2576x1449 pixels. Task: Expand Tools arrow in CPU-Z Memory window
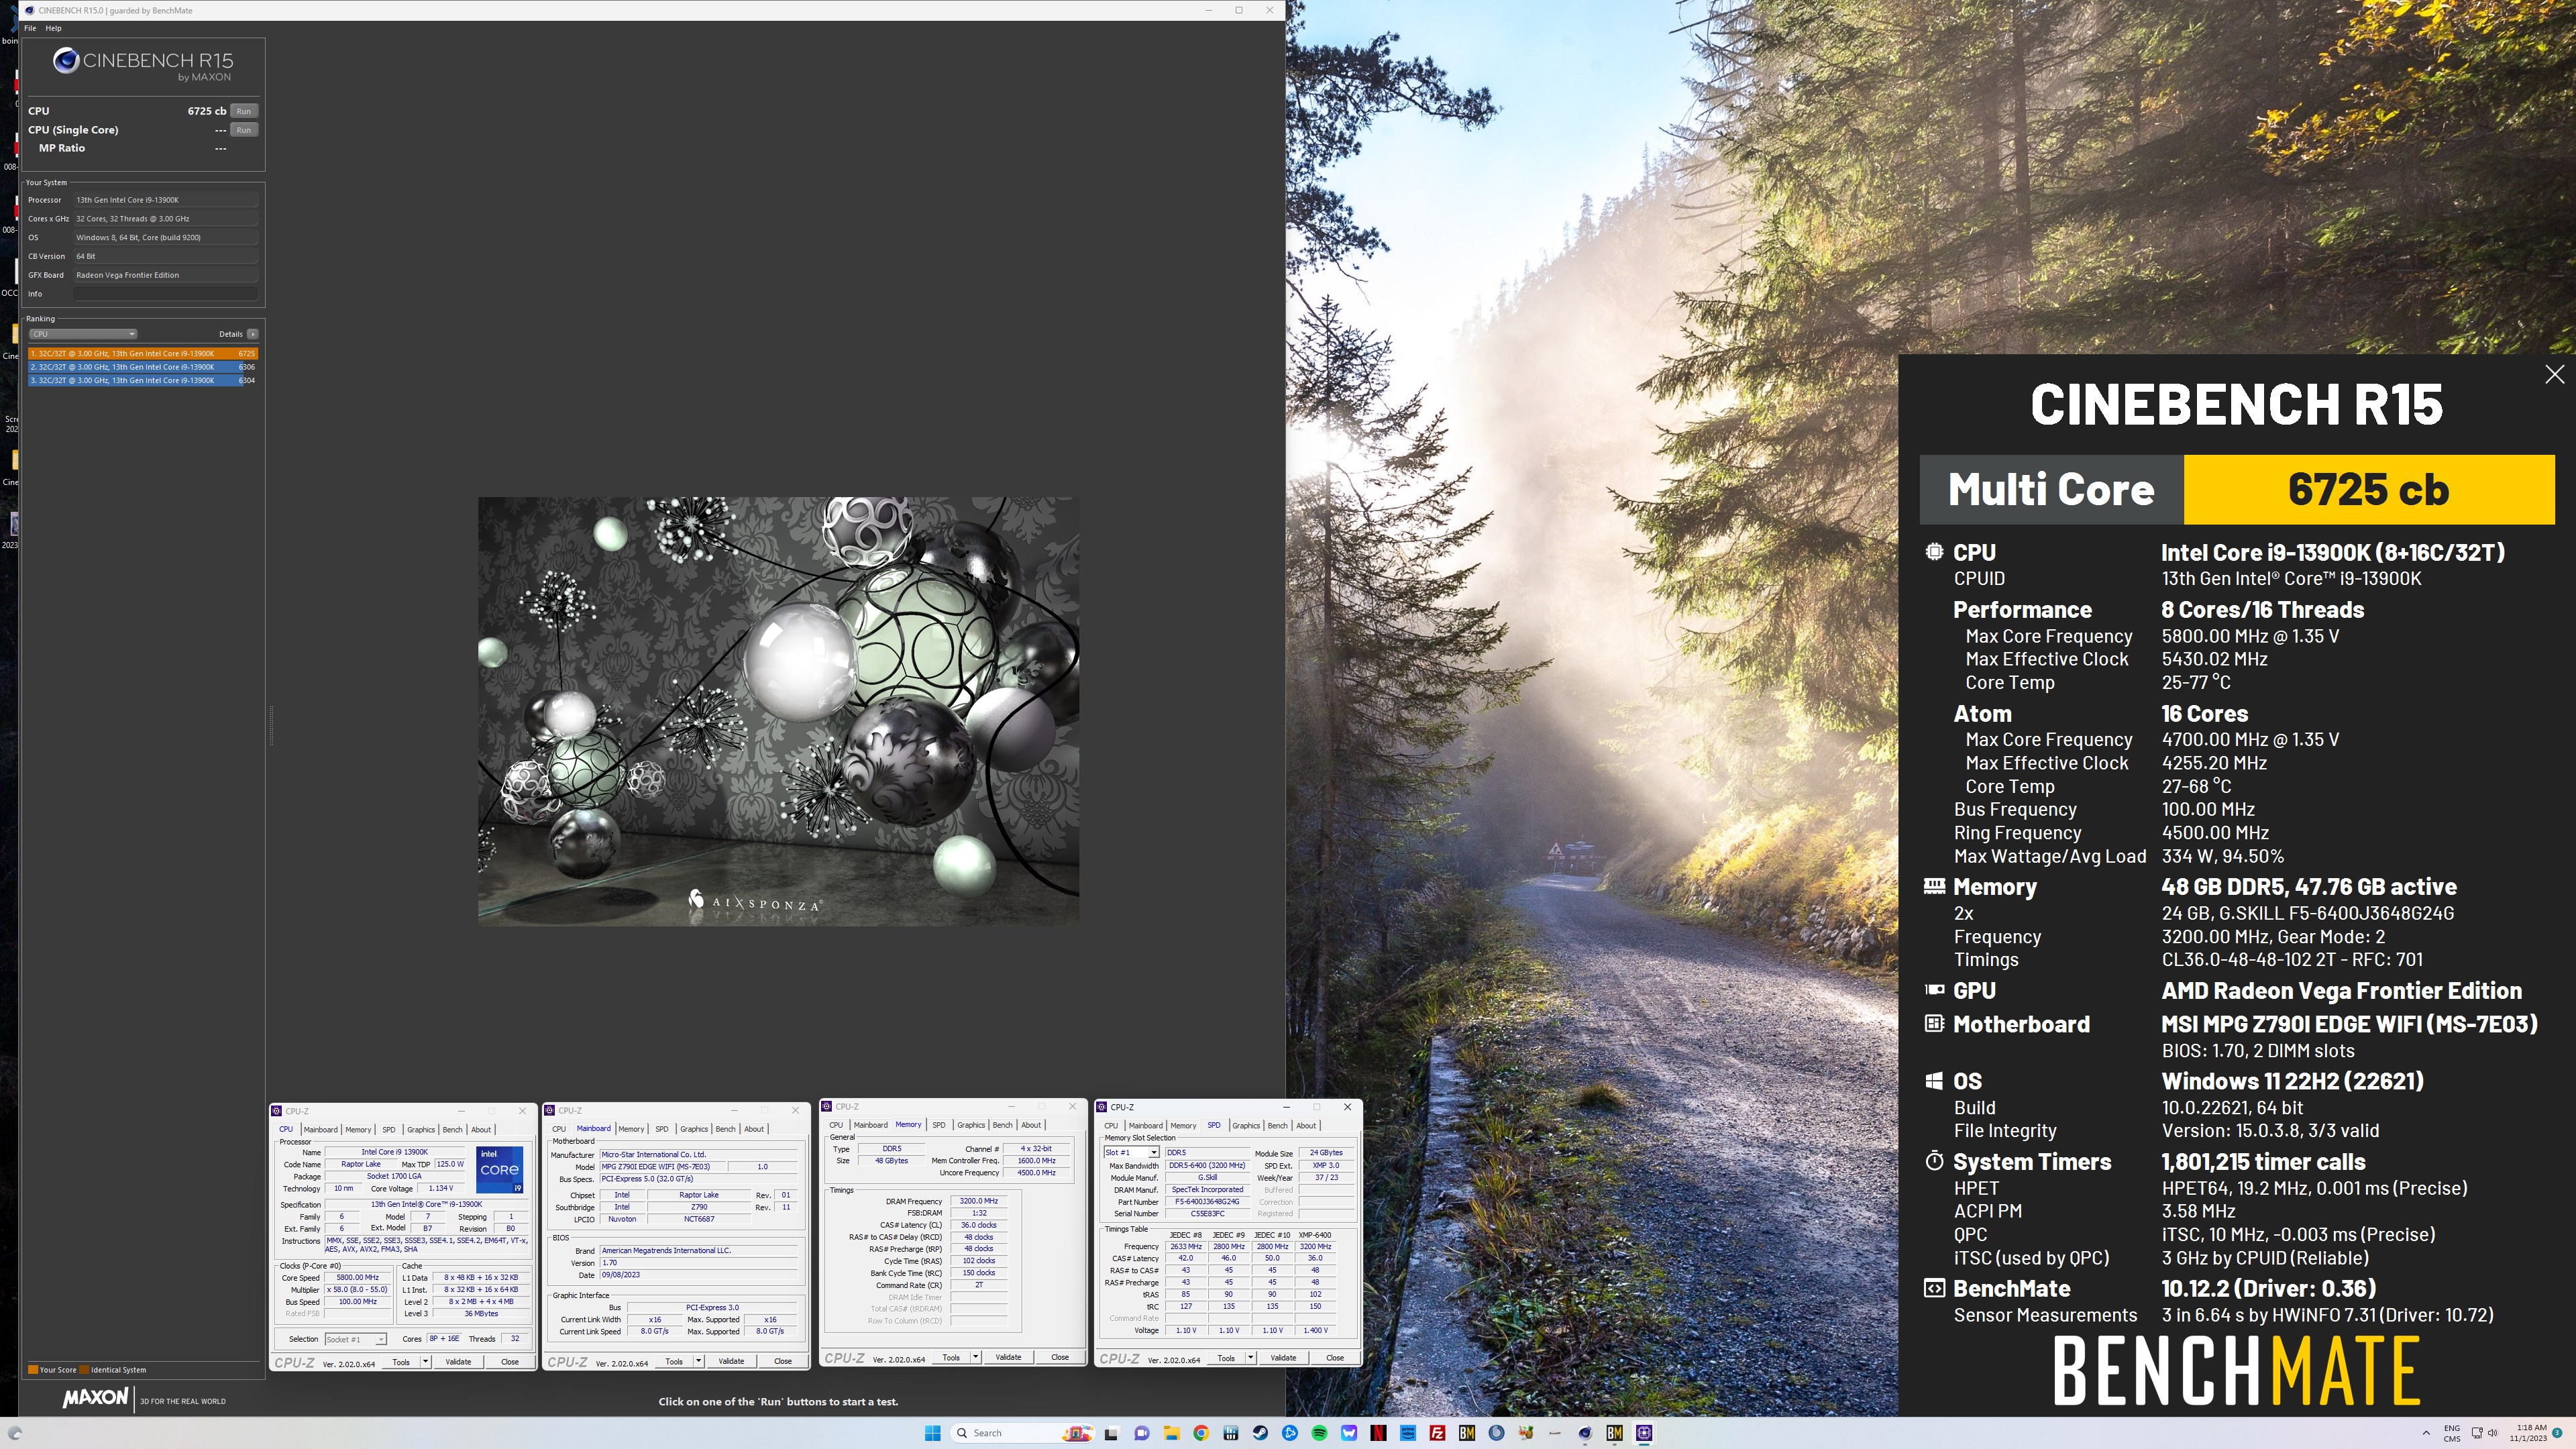[975, 1358]
